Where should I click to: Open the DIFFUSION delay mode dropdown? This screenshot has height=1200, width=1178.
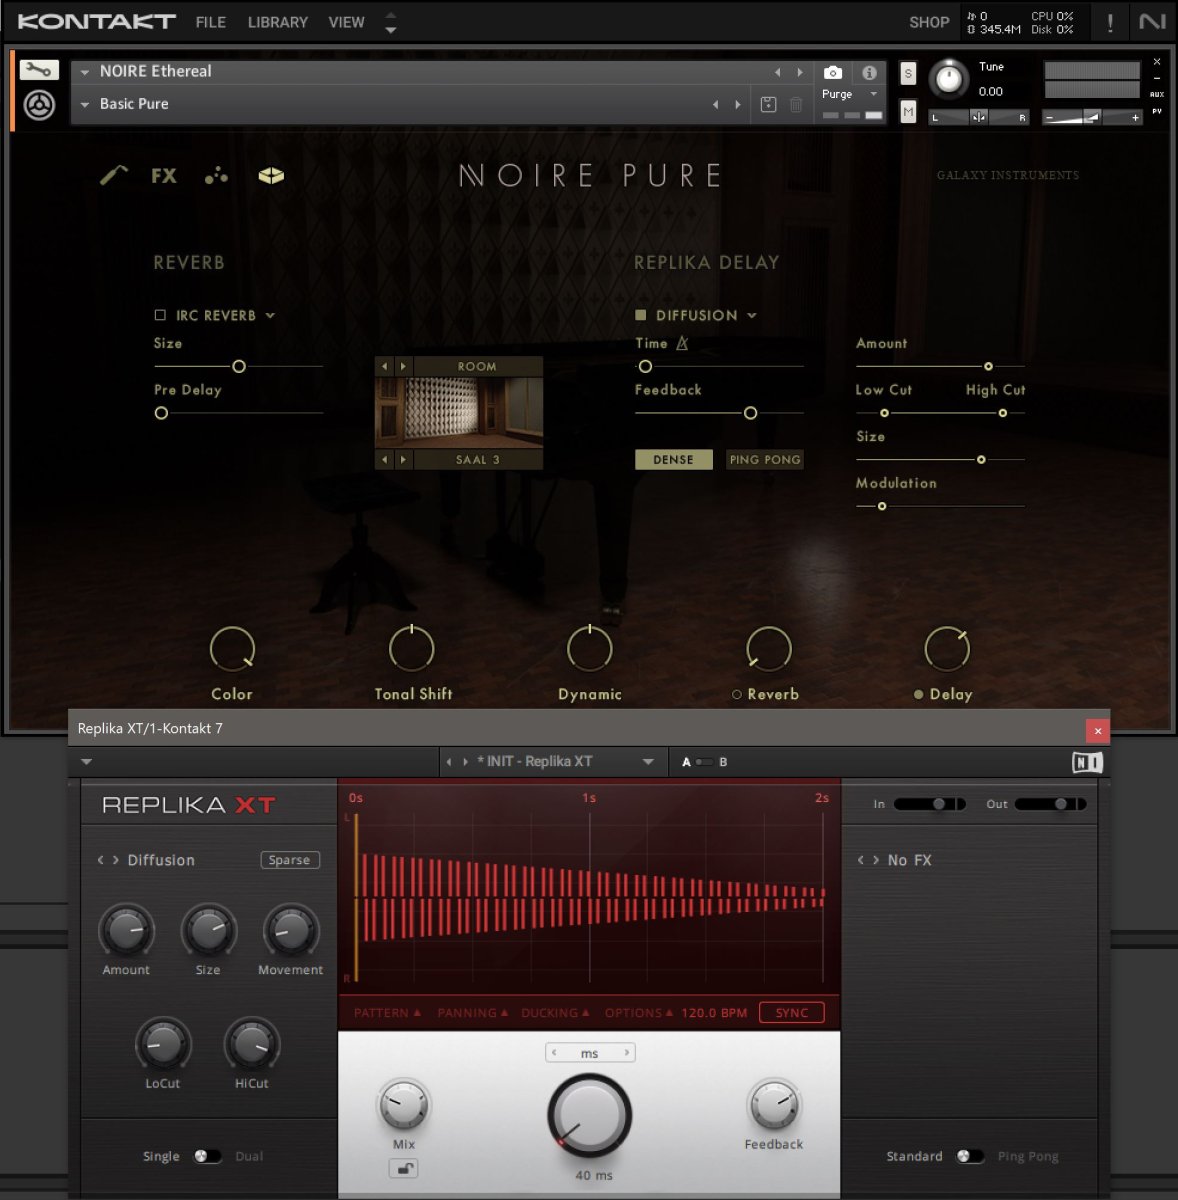tap(752, 316)
